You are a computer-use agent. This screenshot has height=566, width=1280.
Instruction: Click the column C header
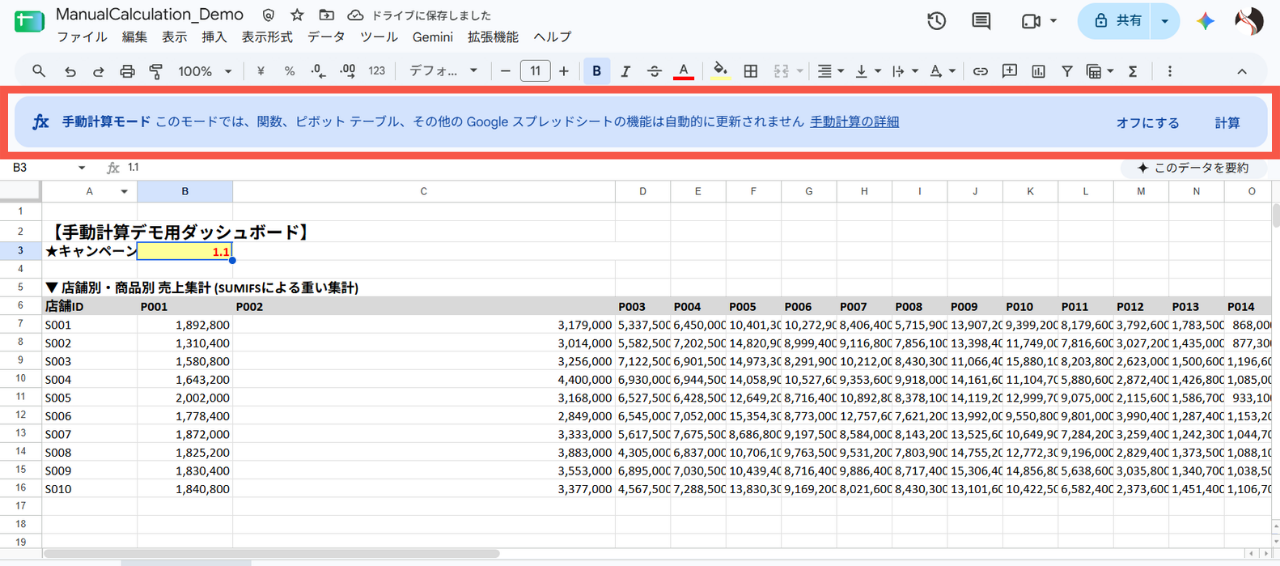click(424, 191)
